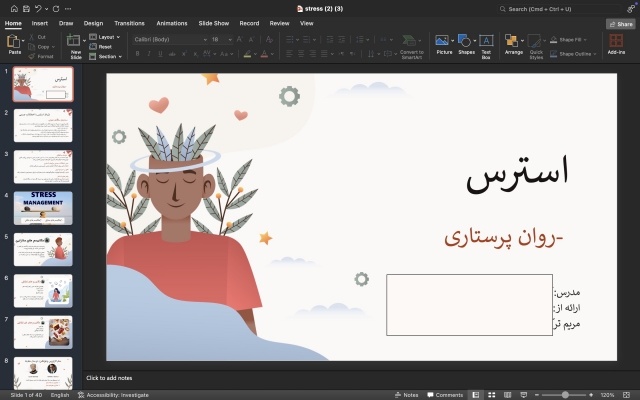Image resolution: width=640 pixels, height=400 pixels.
Task: Clear all text formatting
Action: [269, 39]
